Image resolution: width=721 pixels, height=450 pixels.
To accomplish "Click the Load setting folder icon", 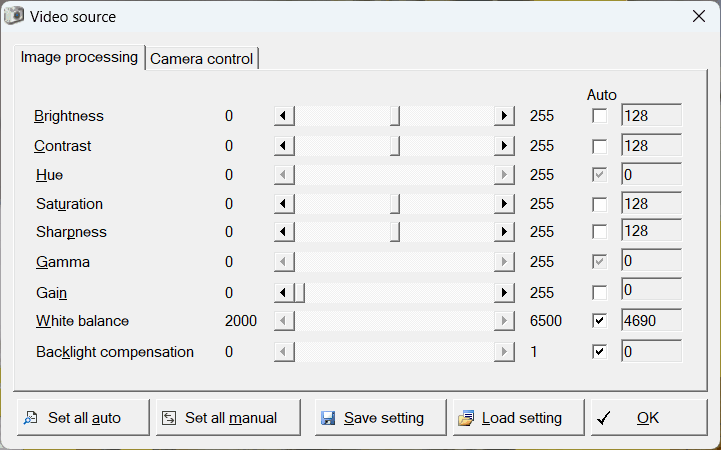I will point(466,418).
